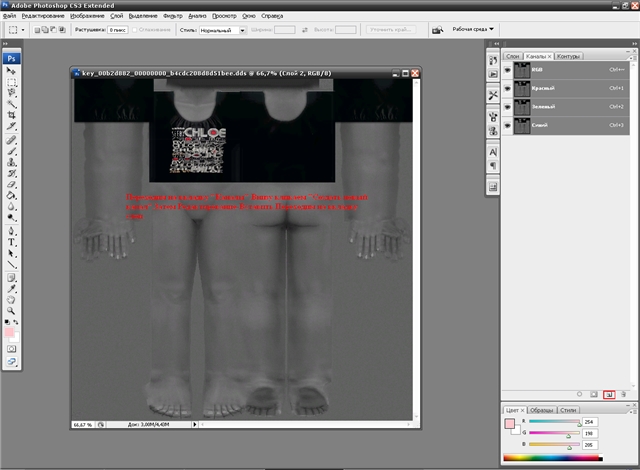Select the Zoom magnifier tool
The image size is (640, 470).
point(12,311)
